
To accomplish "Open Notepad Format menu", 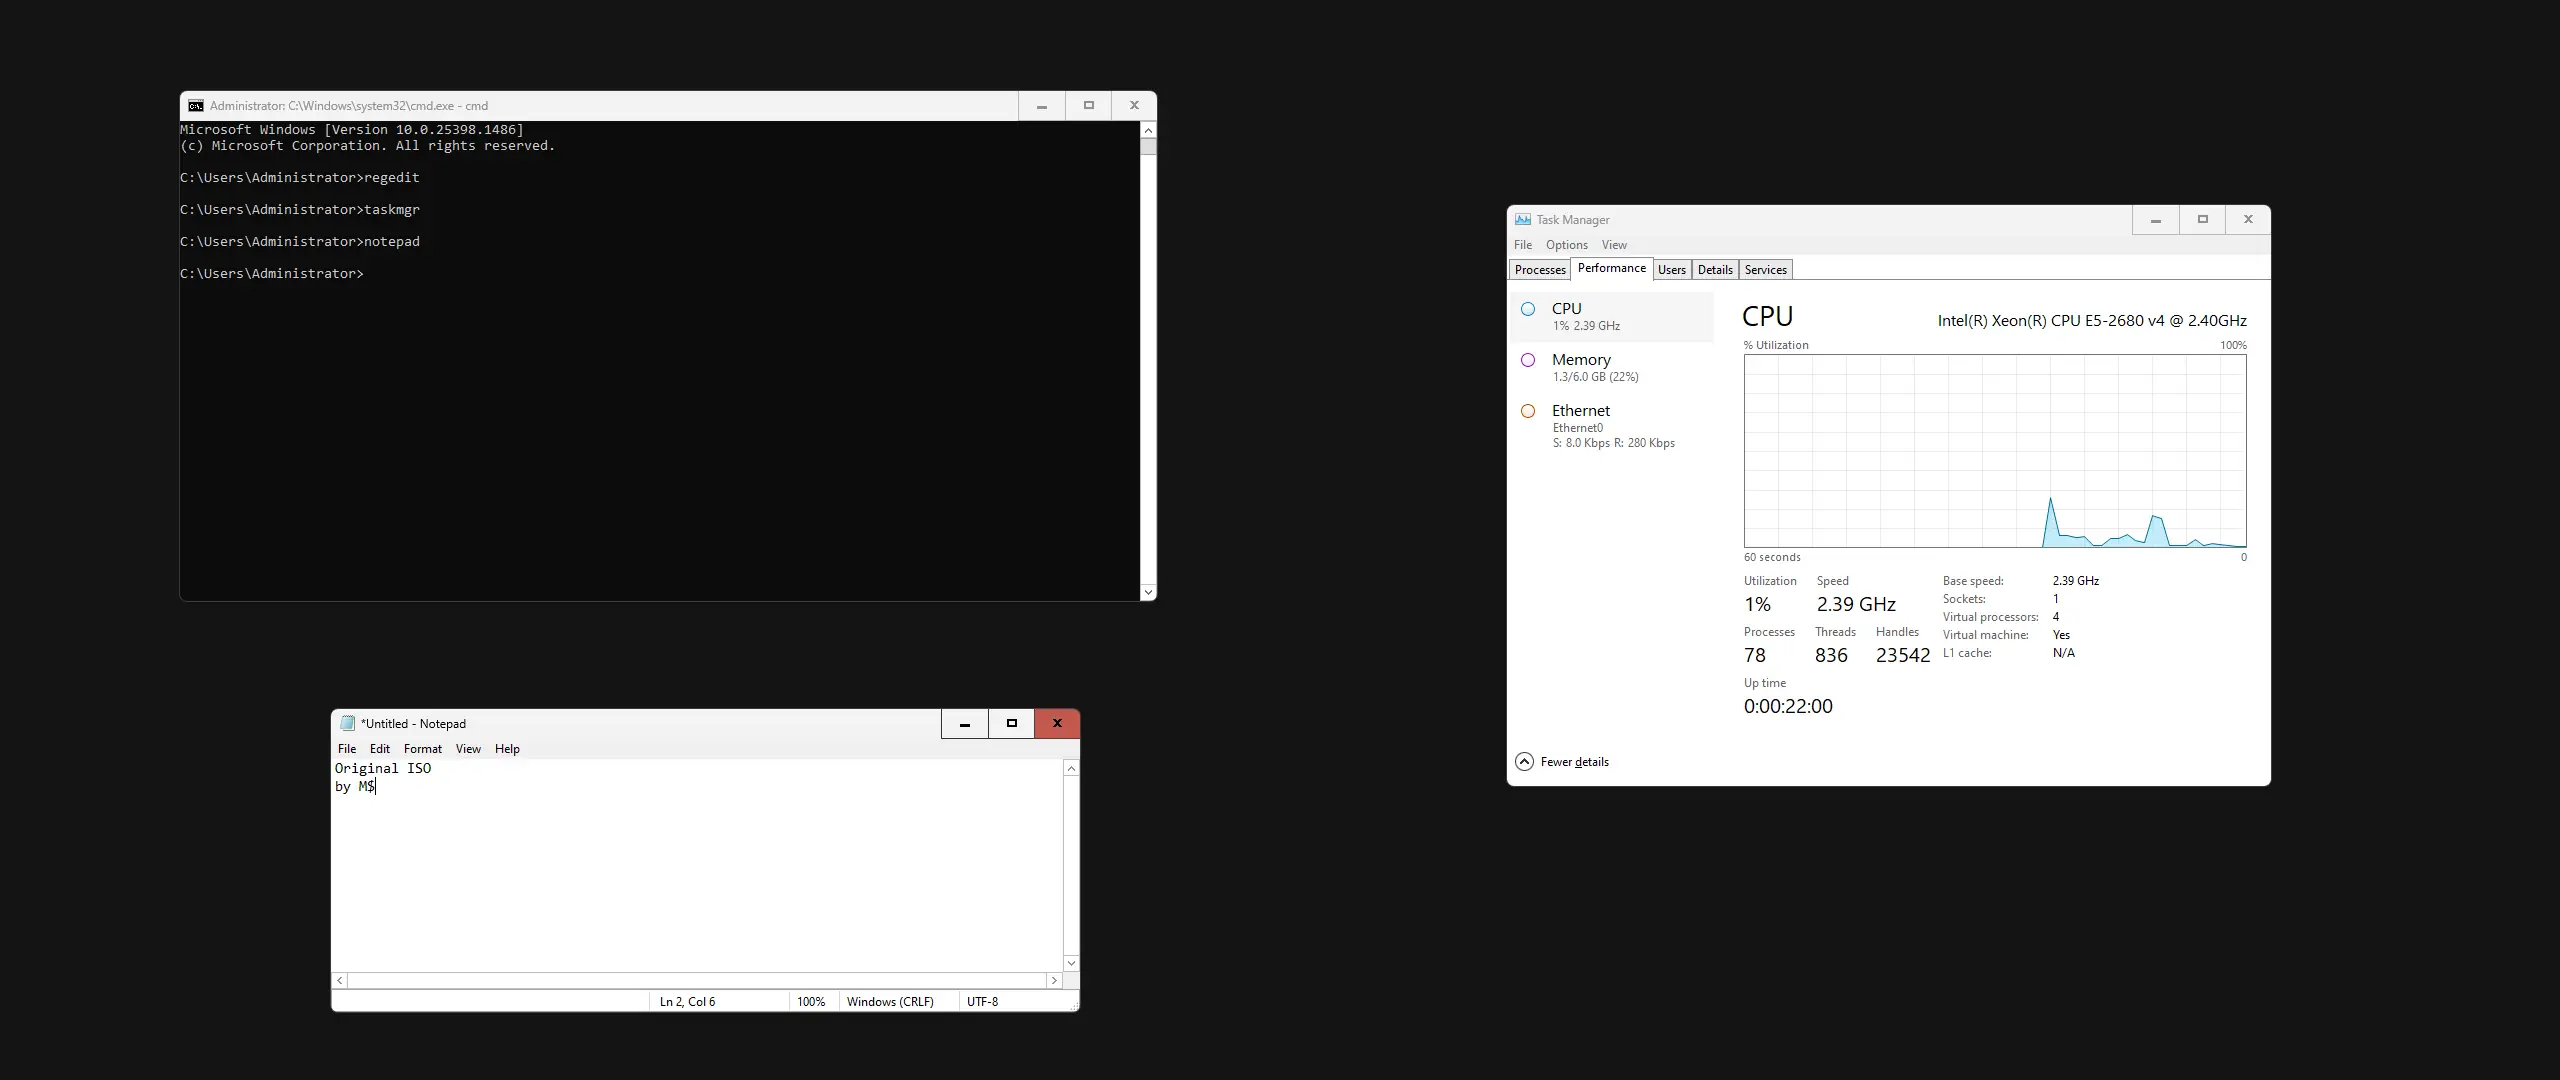I will [x=422, y=749].
